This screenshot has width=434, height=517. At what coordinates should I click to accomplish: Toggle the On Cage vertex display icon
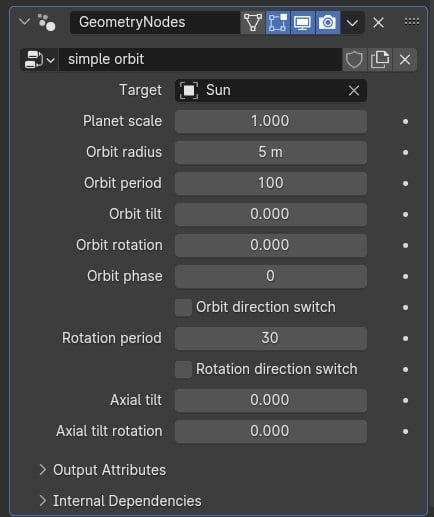253,23
